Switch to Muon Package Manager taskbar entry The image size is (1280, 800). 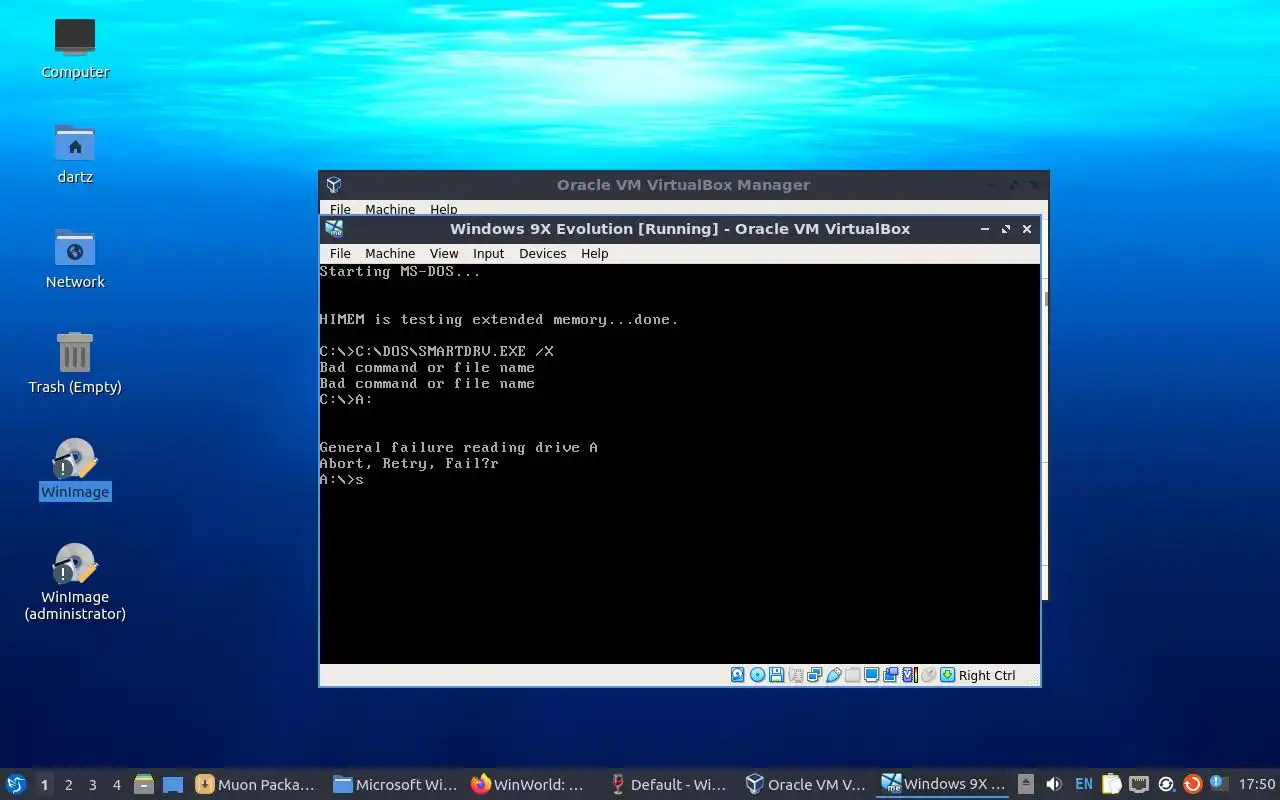coord(256,785)
